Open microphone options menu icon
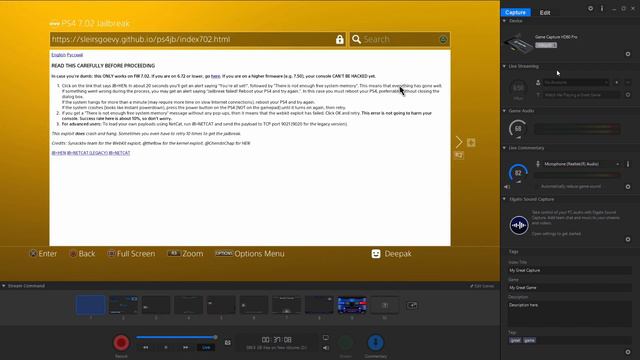Viewport: 640px width, 360px height. [x=628, y=164]
